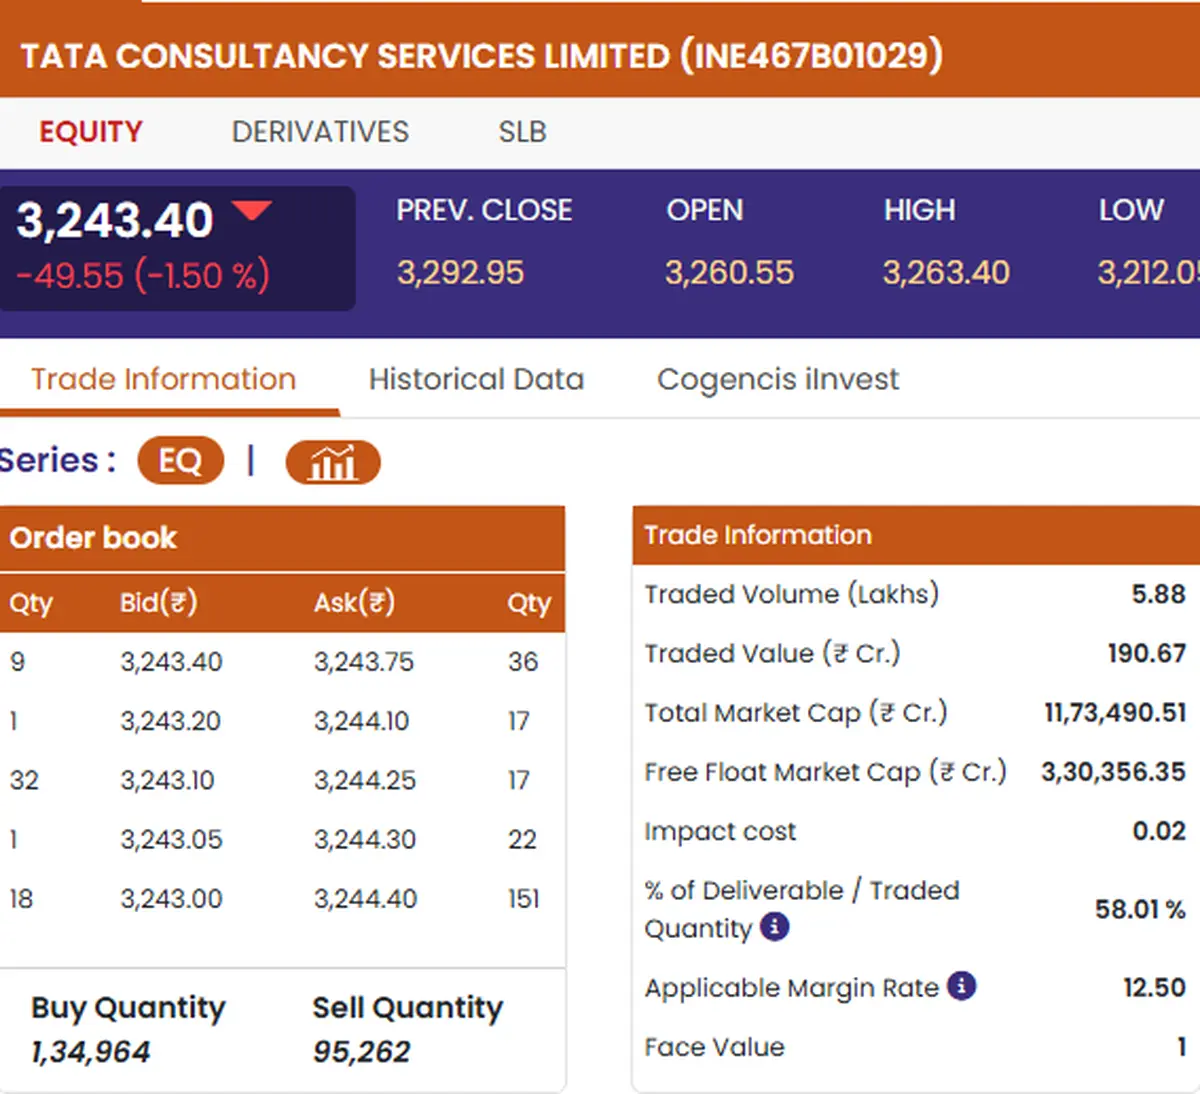Screen dimensions: 1200x1094
Task: Click Total Market Cap value 11,73,490.51
Action: 1115,713
